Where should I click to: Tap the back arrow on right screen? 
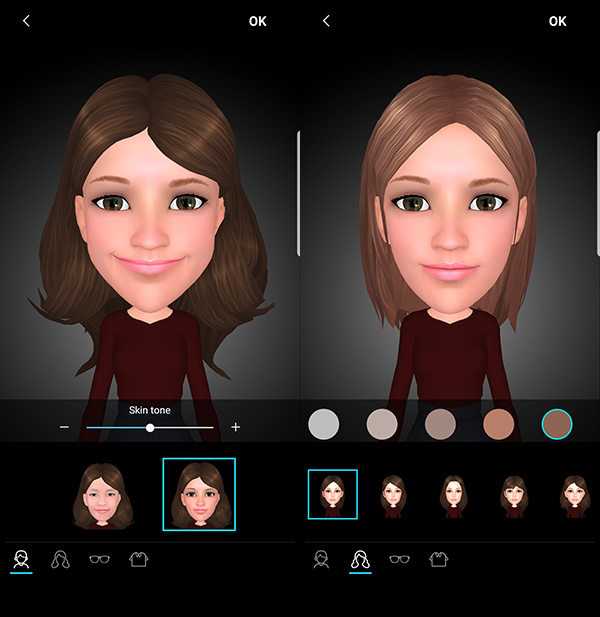[x=326, y=21]
